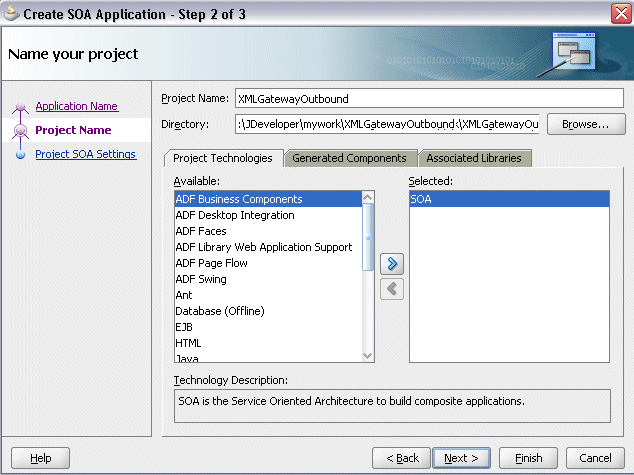Click Finish to create the project
The image size is (634, 475).
tap(528, 458)
